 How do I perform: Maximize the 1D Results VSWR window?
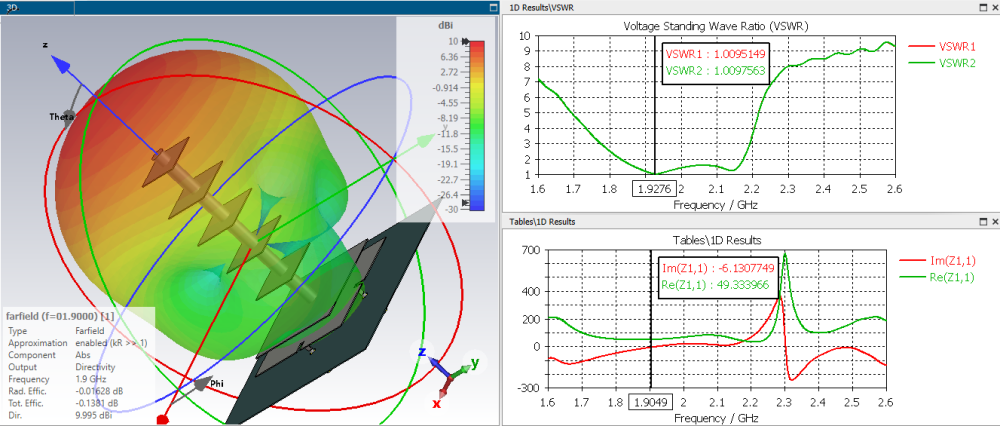(x=979, y=7)
